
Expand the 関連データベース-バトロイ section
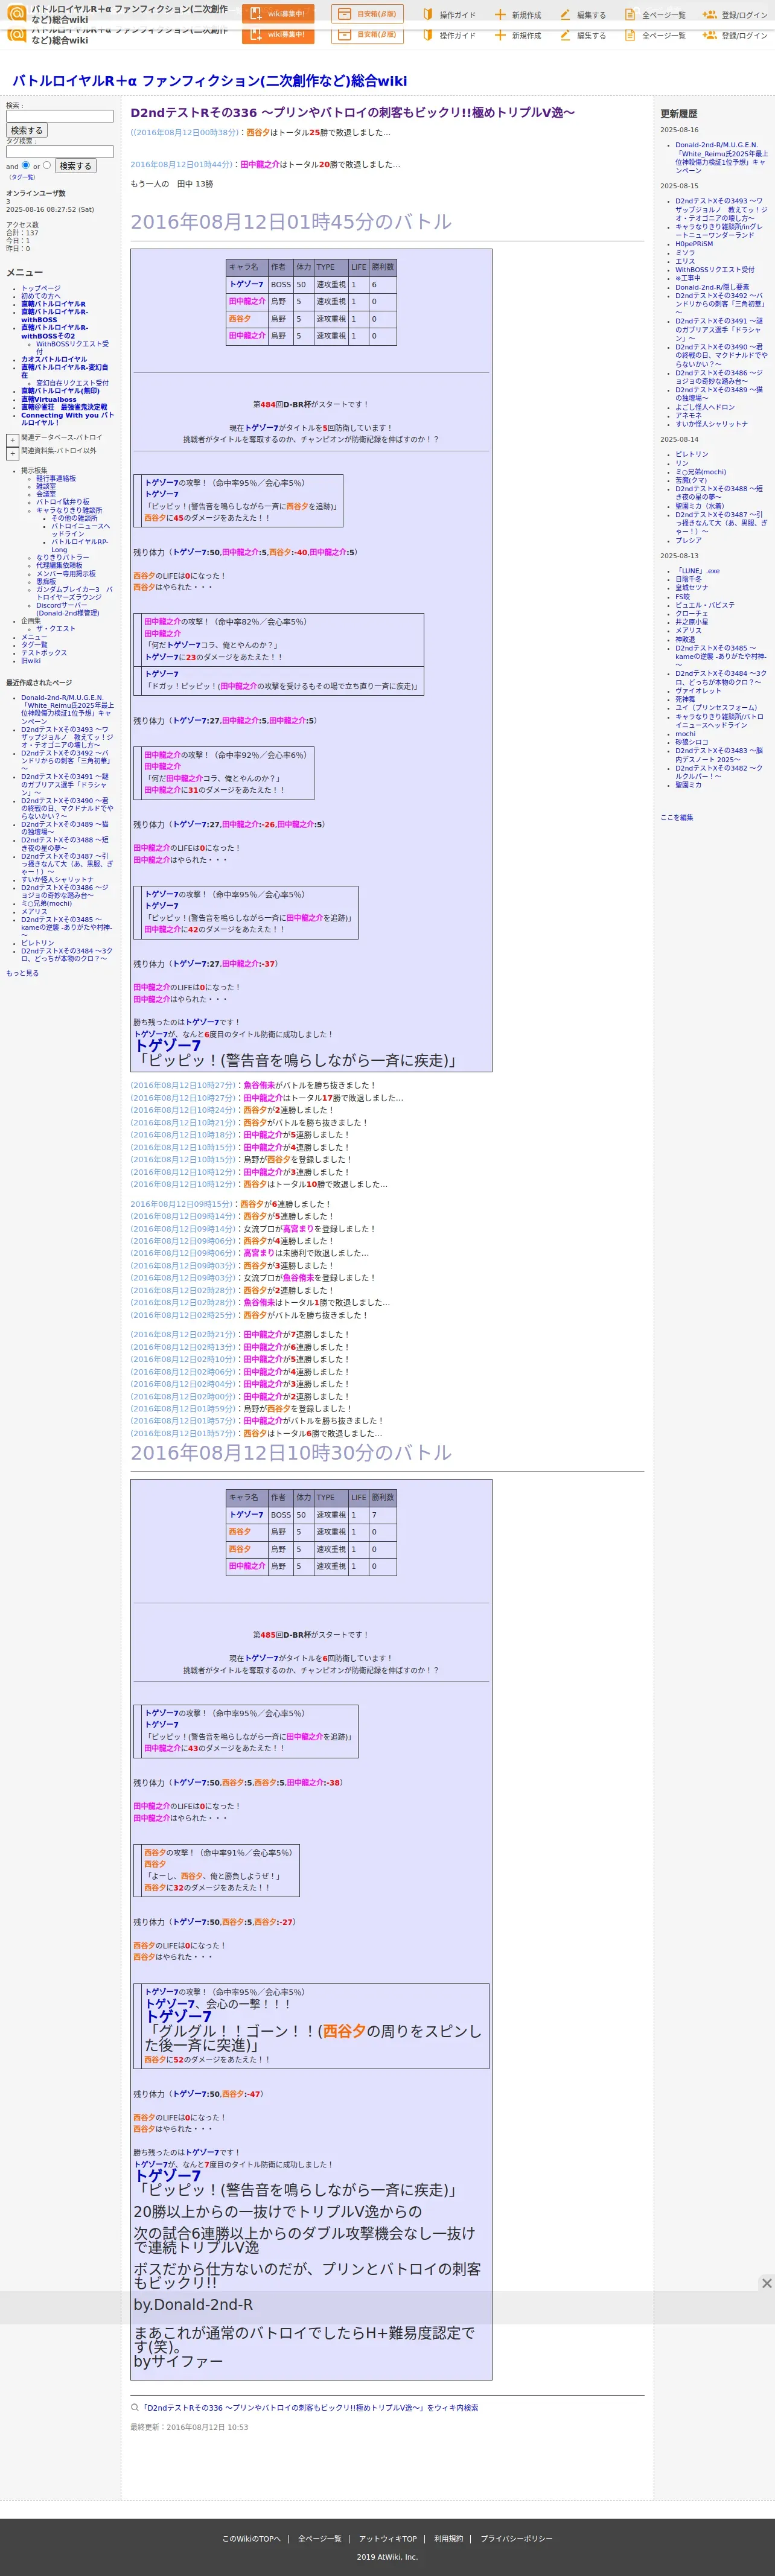(x=12, y=440)
